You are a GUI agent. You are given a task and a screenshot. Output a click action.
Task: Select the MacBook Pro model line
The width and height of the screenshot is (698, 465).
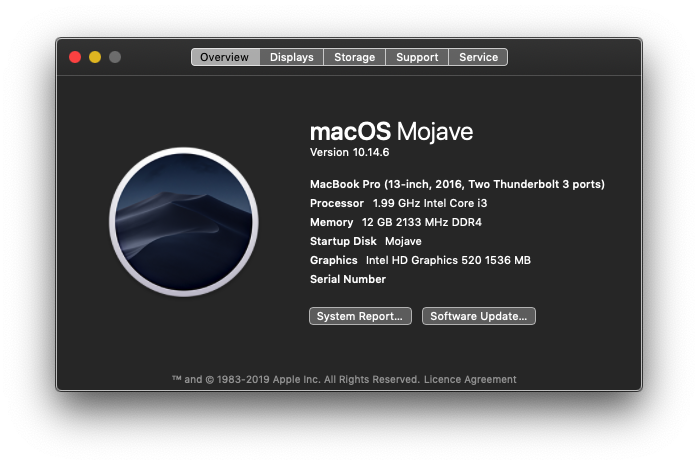(x=457, y=184)
